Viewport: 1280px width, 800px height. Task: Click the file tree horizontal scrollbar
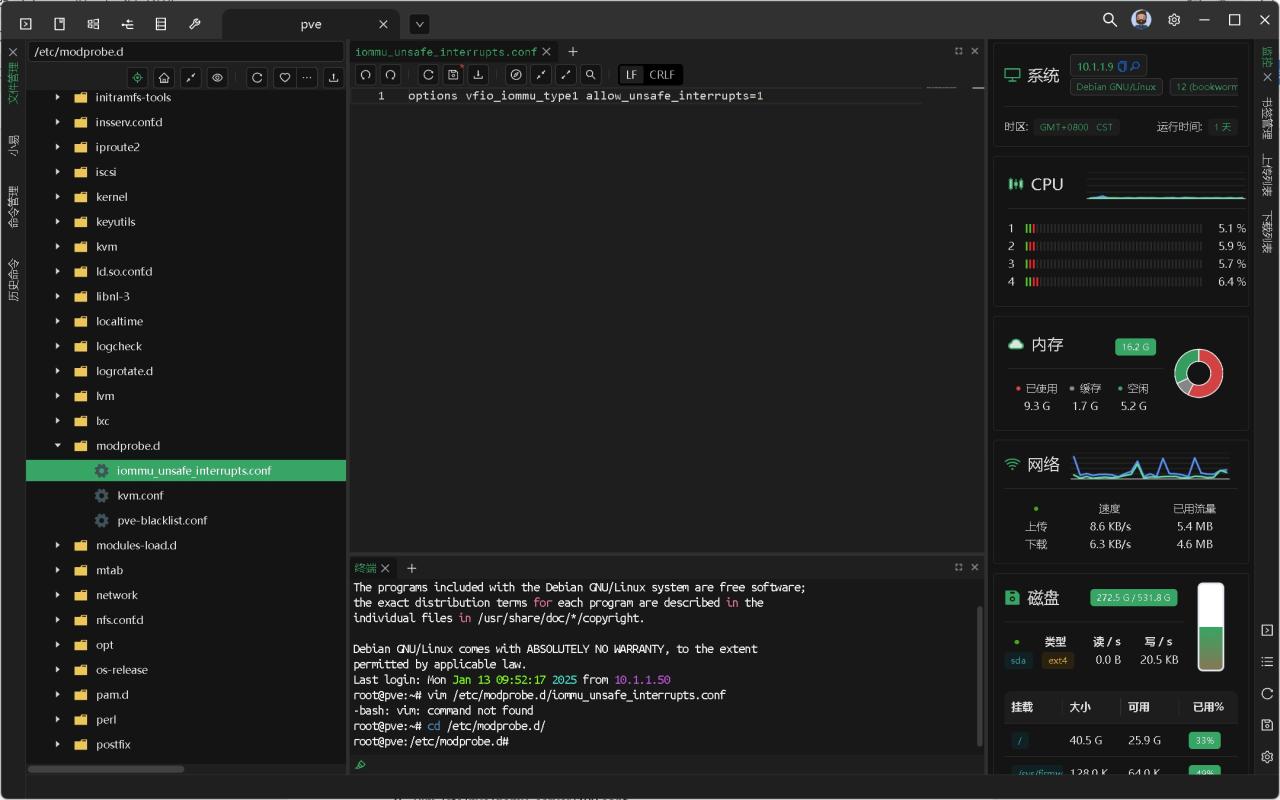(105, 769)
